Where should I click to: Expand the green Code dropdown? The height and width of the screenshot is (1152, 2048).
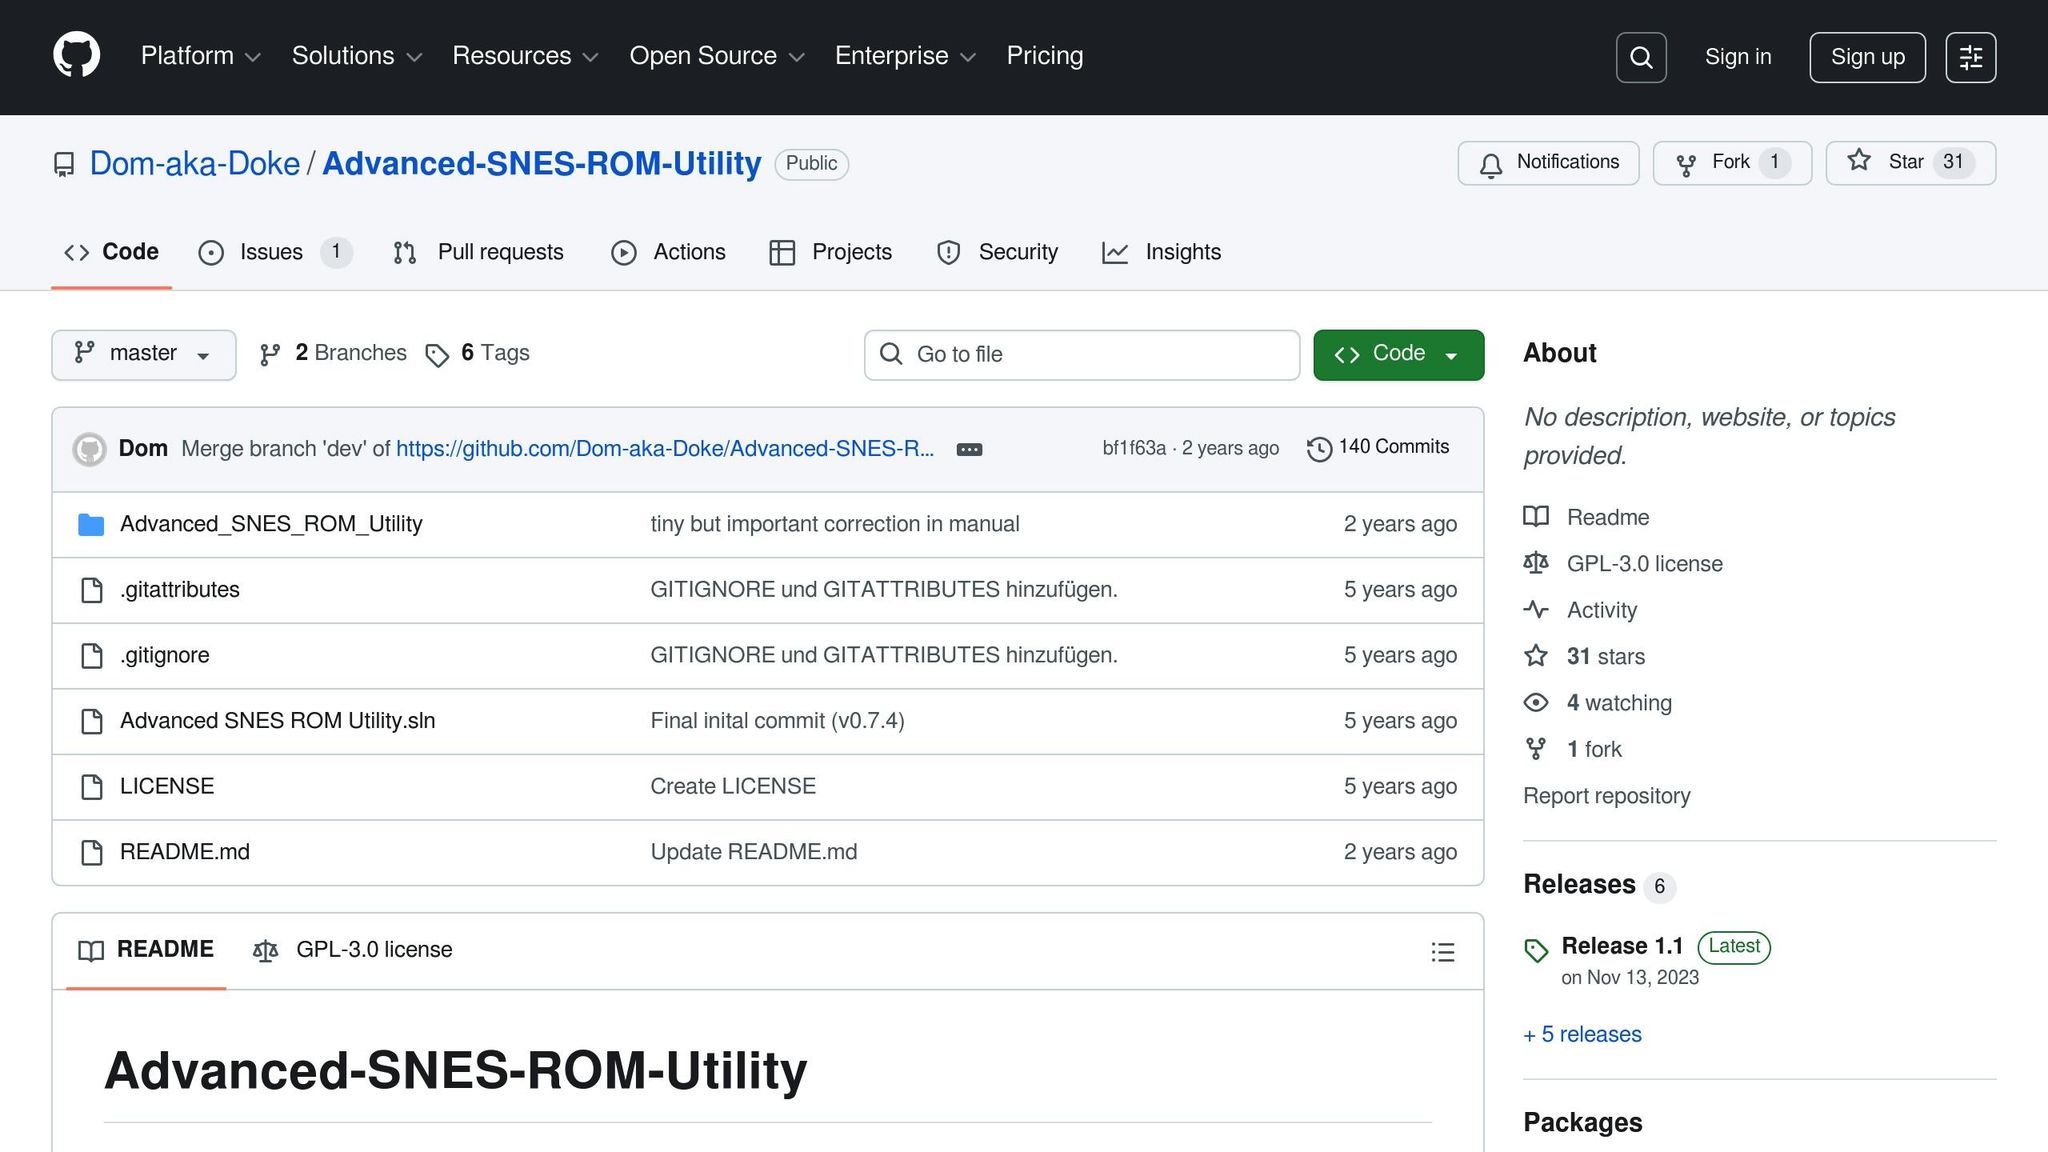tap(1398, 354)
